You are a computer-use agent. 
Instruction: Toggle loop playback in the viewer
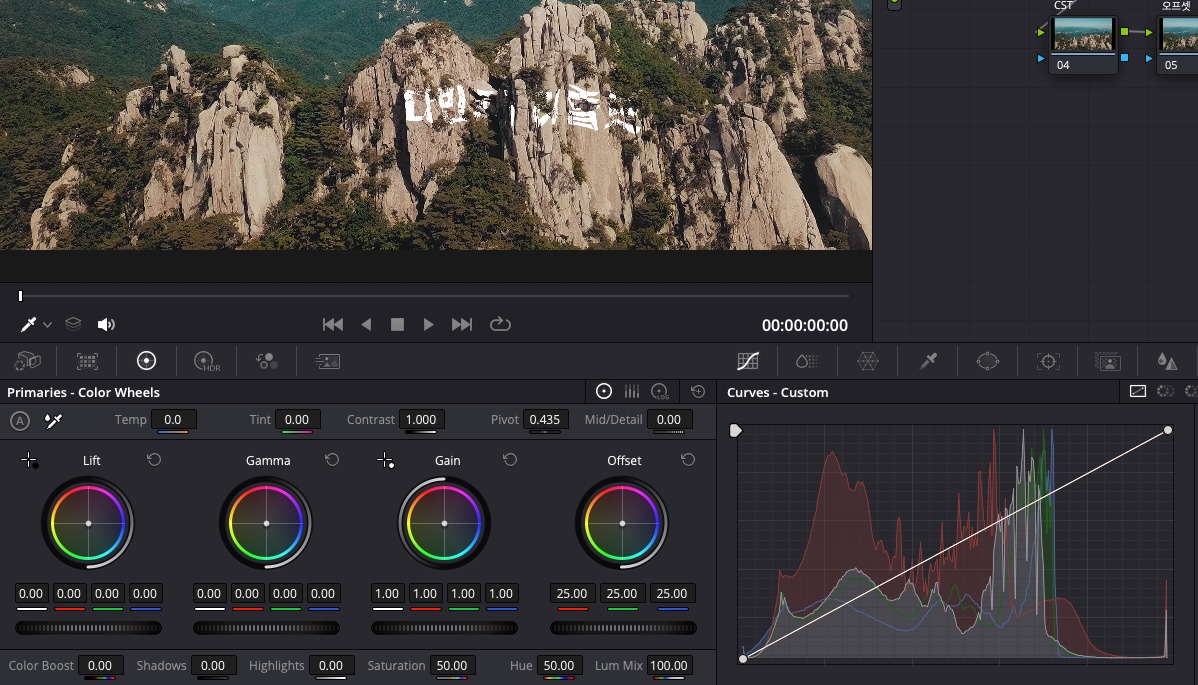pyautogui.click(x=500, y=324)
